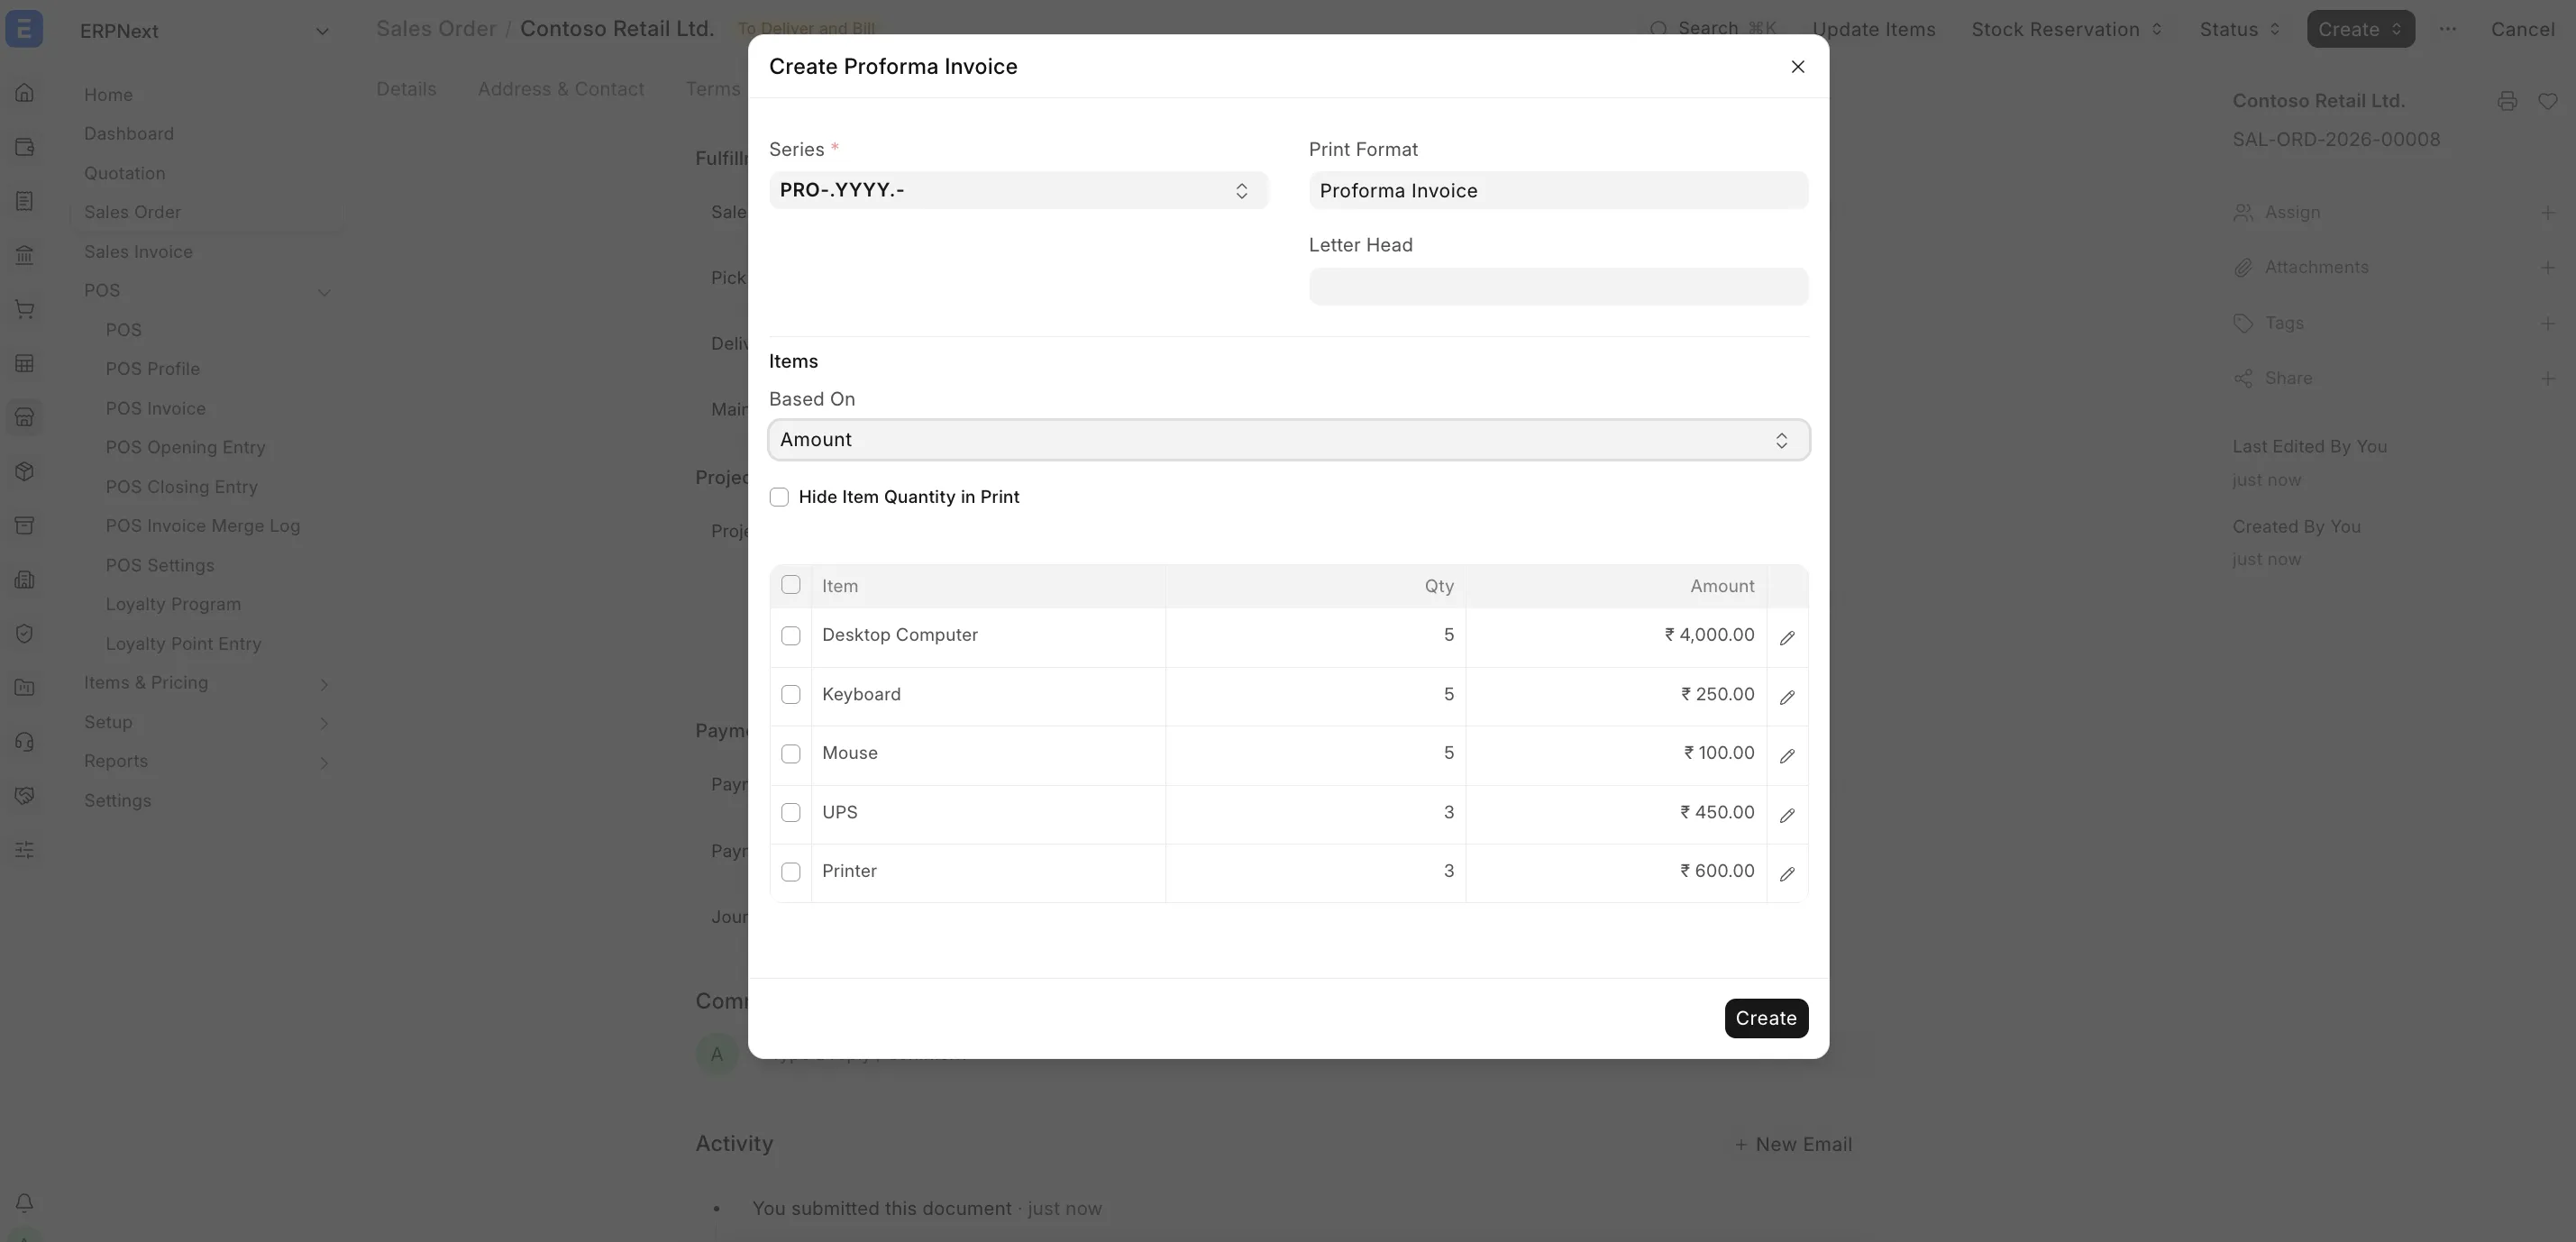Open the Based On Amount dropdown
Image resolution: width=2576 pixels, height=1242 pixels.
pos(1289,440)
